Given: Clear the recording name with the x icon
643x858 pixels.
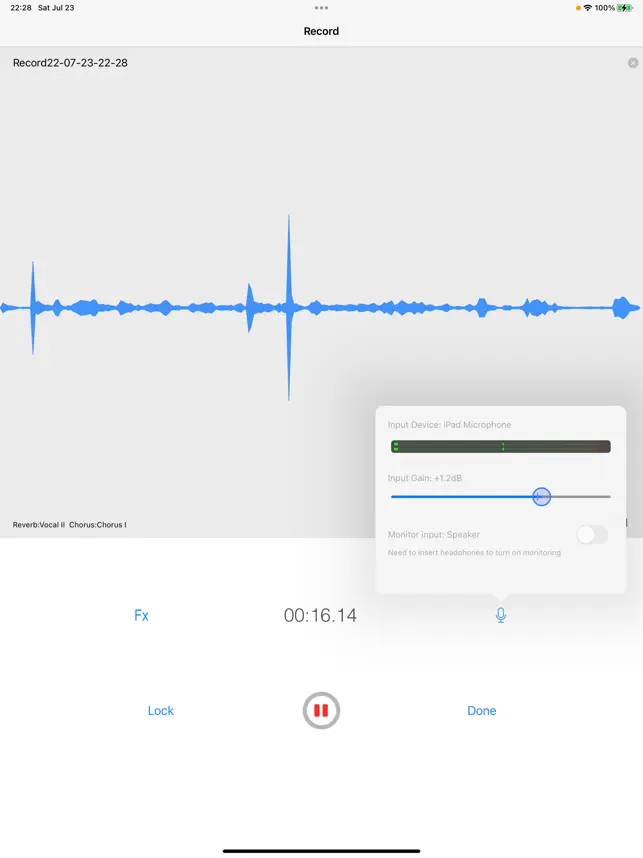Looking at the screenshot, I should click(x=633, y=63).
